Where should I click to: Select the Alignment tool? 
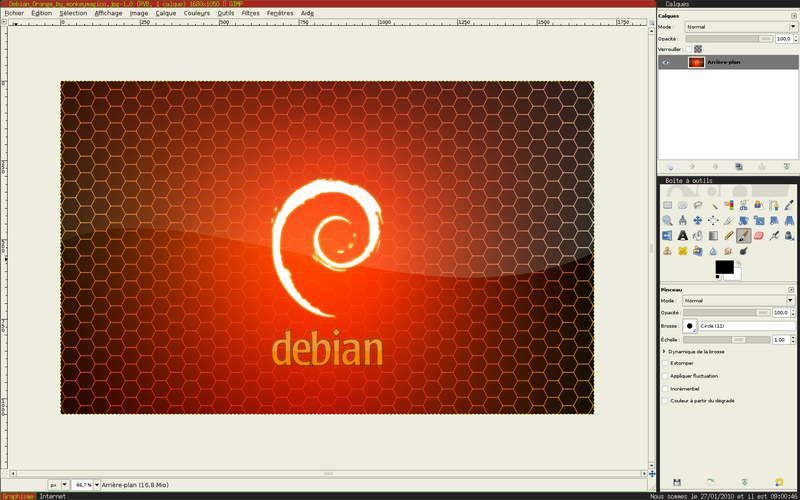click(713, 220)
